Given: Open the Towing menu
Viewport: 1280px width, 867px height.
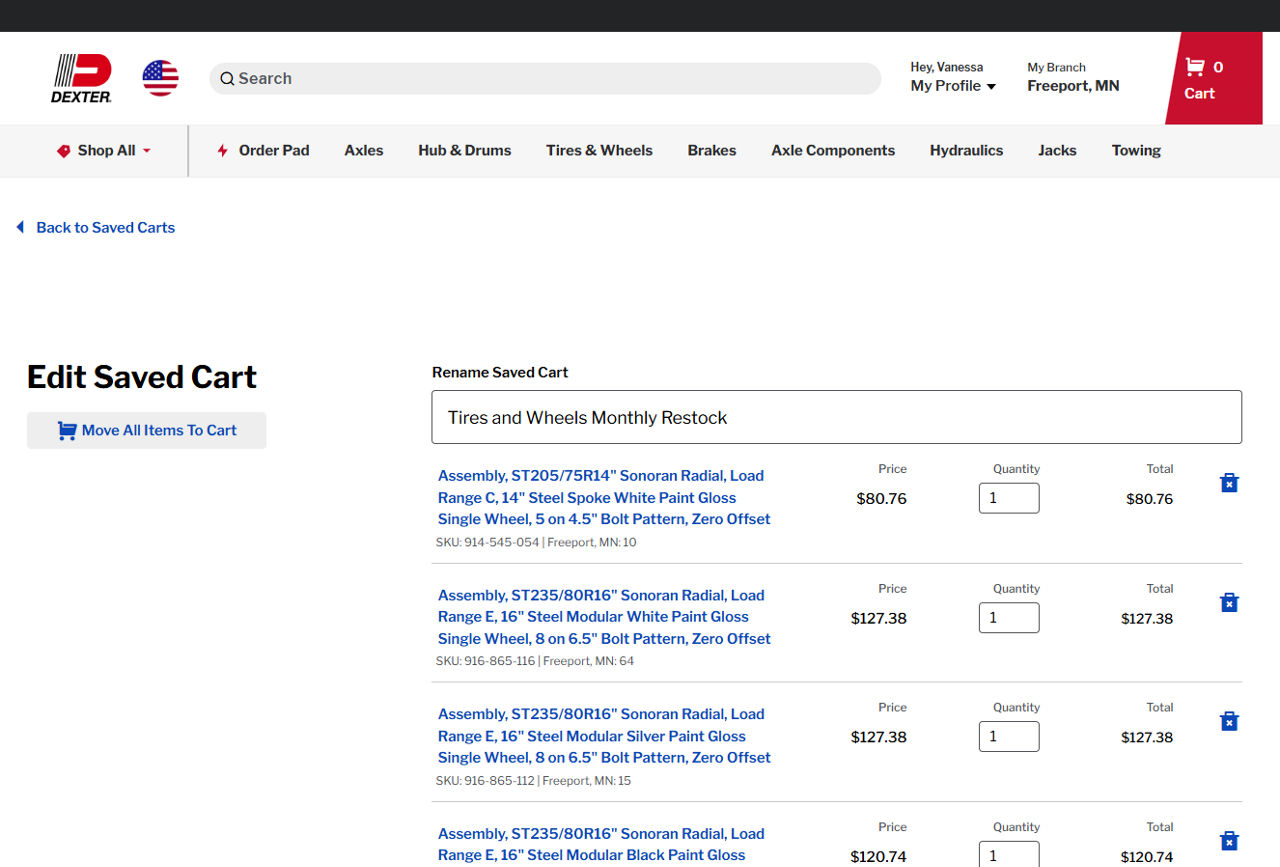Looking at the screenshot, I should click(1136, 150).
